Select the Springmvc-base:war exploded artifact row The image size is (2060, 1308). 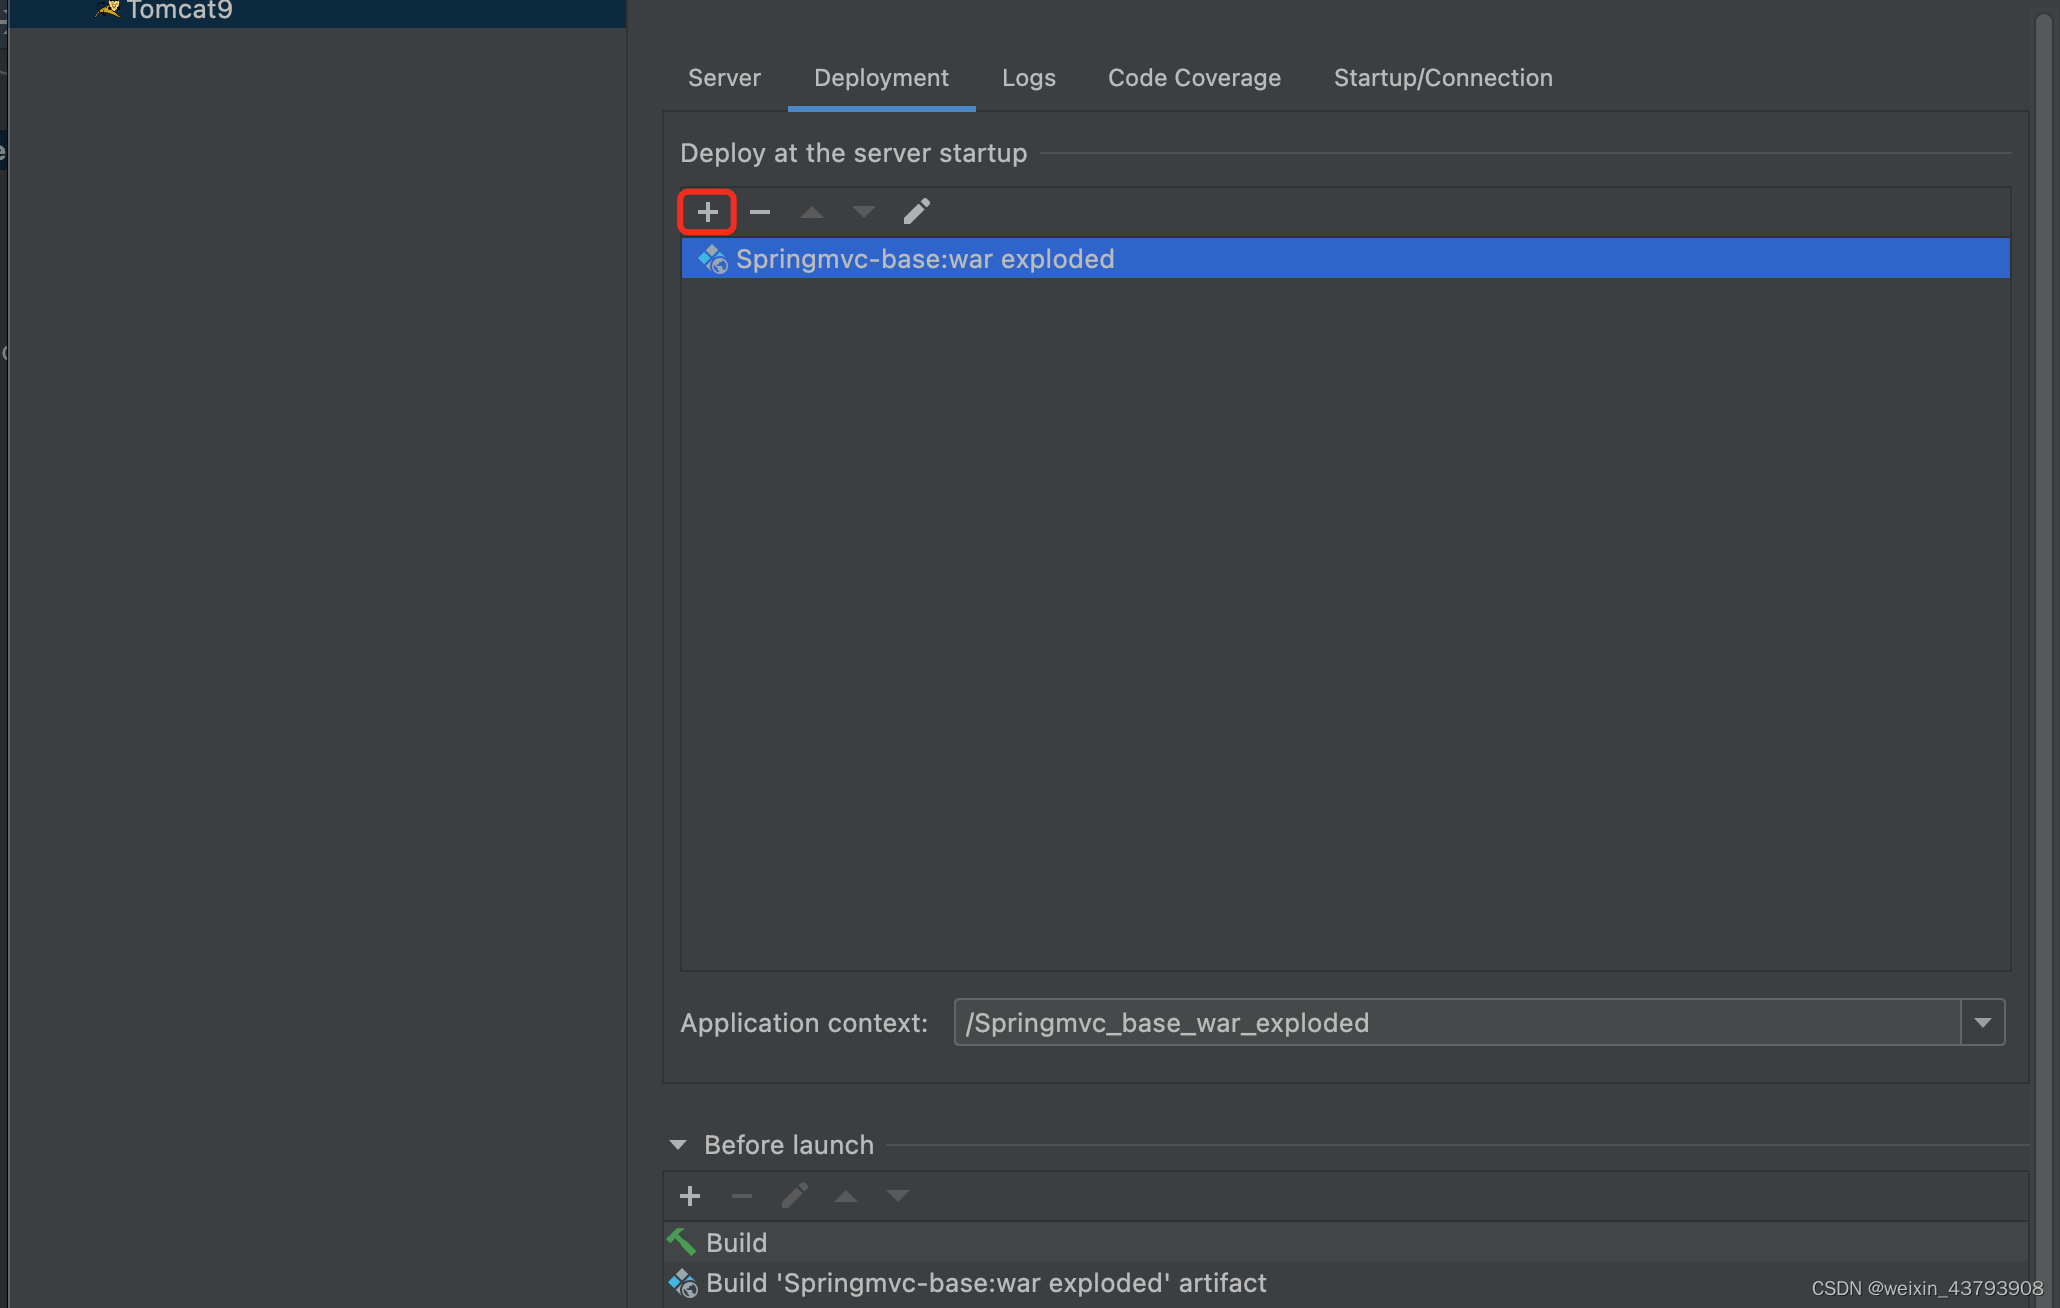(925, 259)
